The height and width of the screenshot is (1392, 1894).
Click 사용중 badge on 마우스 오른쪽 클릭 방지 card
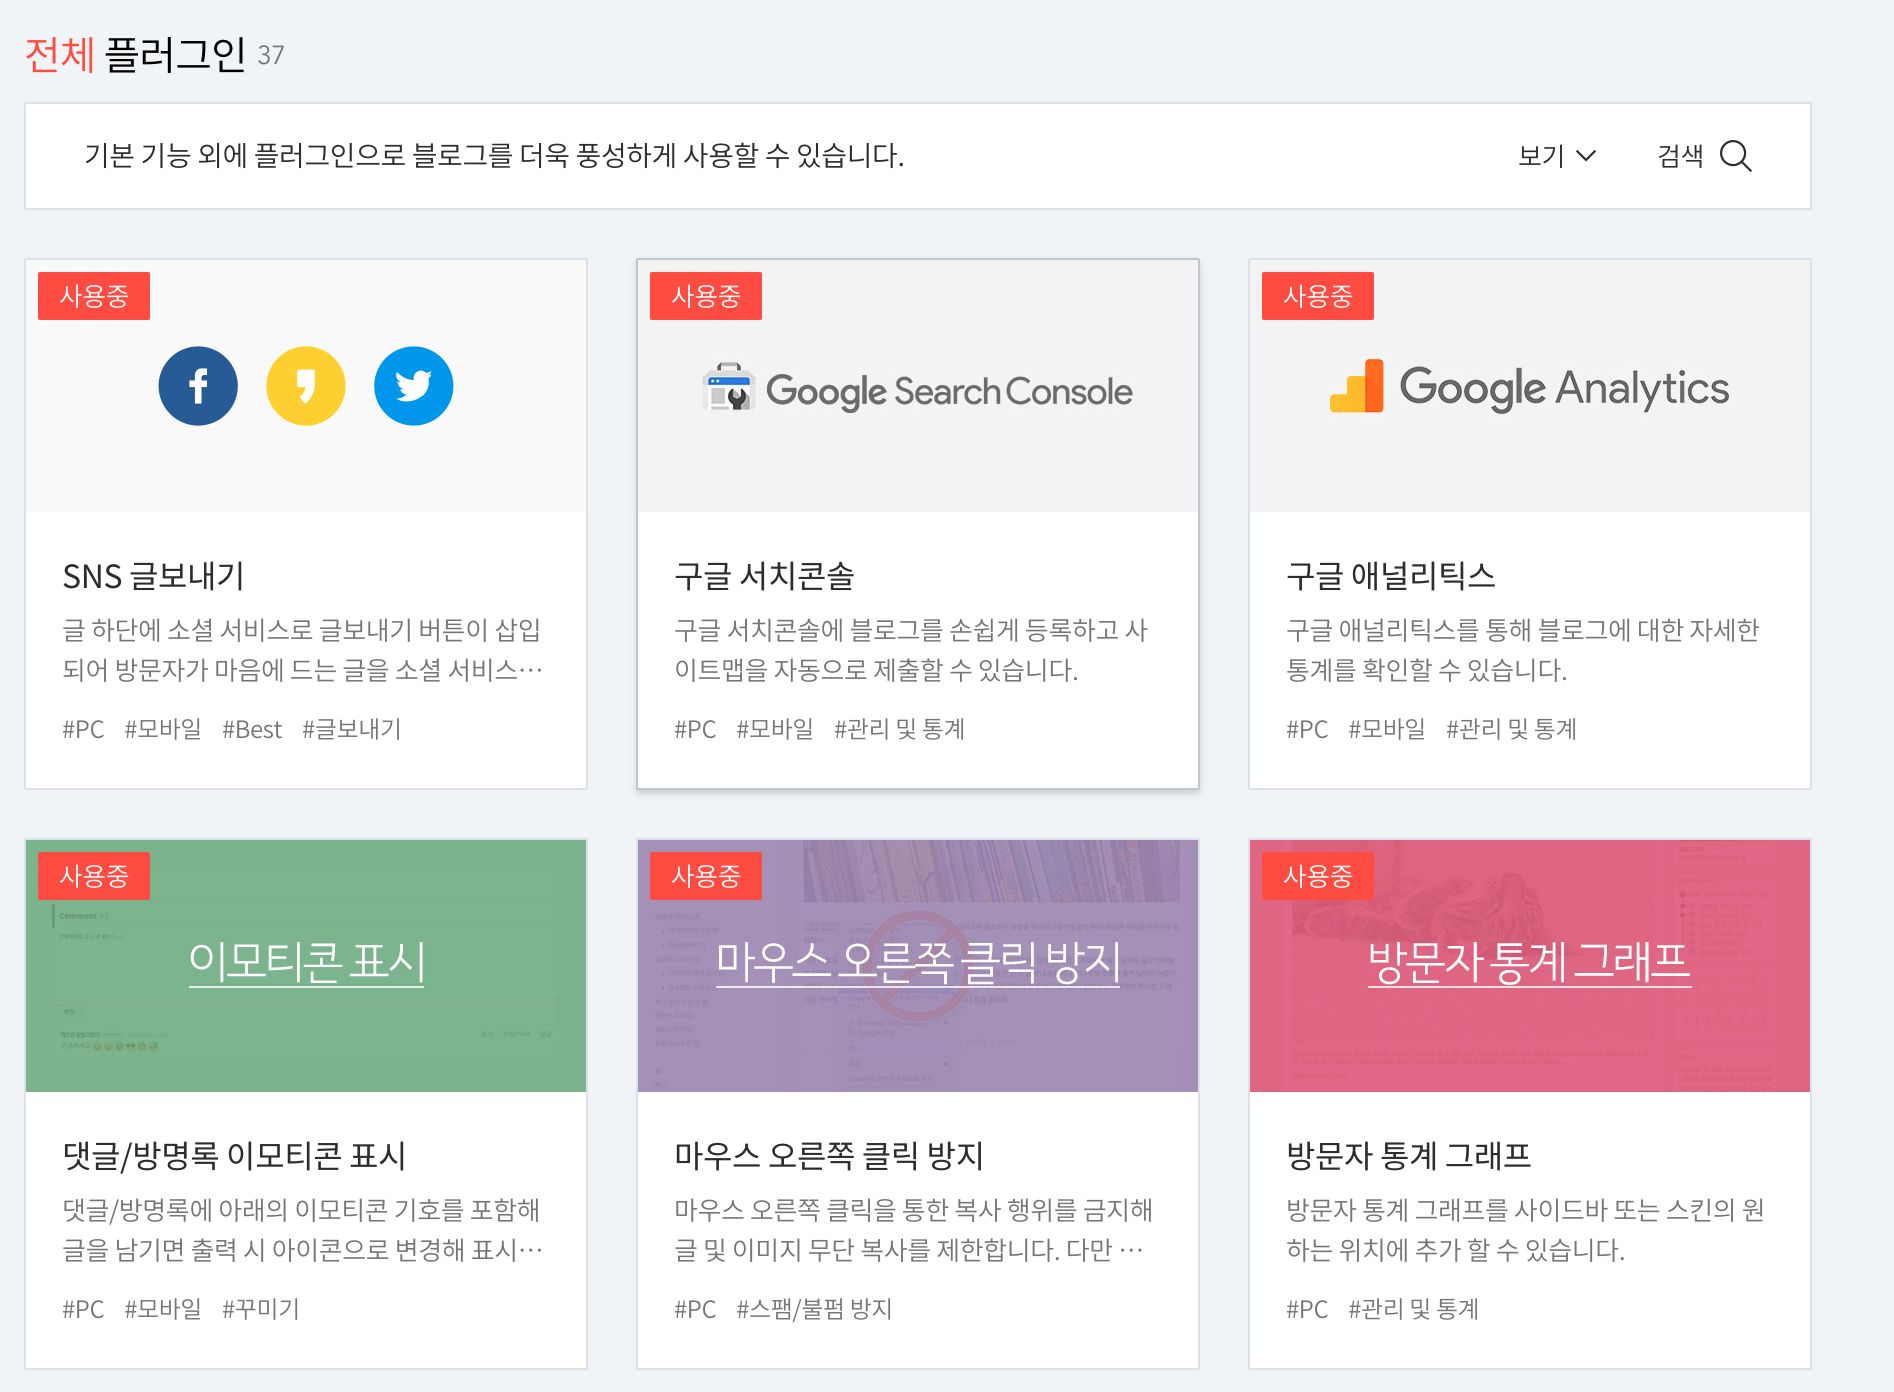point(706,876)
